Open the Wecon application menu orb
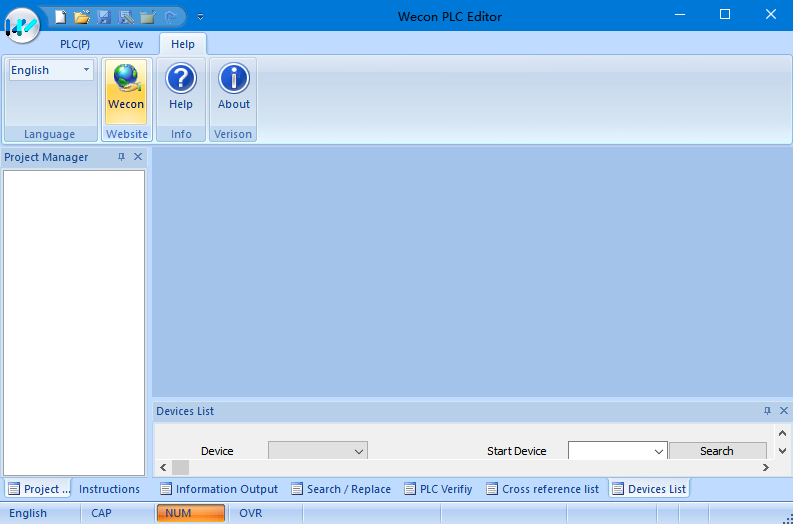This screenshot has height=524, width=793. 22,25
